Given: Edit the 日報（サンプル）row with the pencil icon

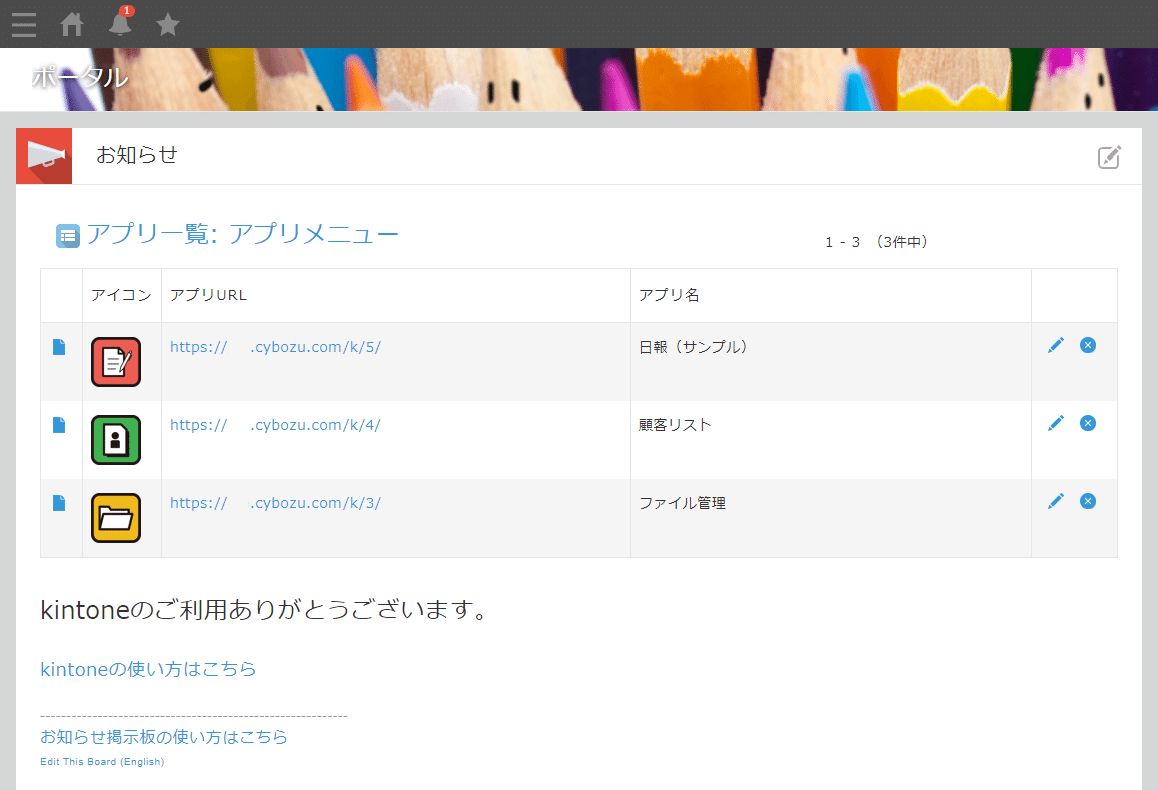Looking at the screenshot, I should [x=1056, y=344].
